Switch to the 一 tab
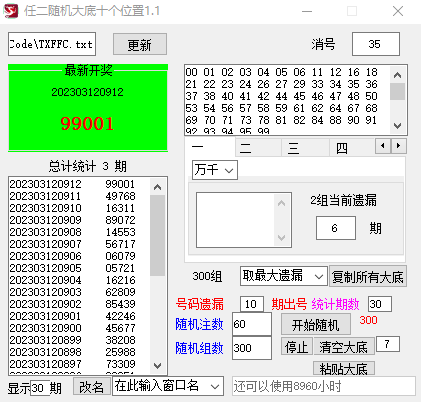The image size is (421, 402). click(x=210, y=147)
